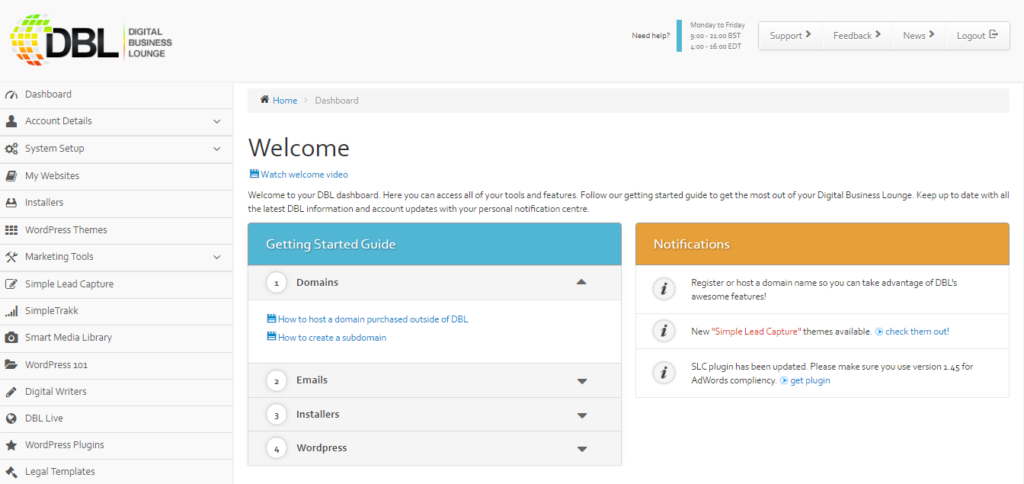Click info icon for Simple Lead Capture themes notification

[x=664, y=331]
